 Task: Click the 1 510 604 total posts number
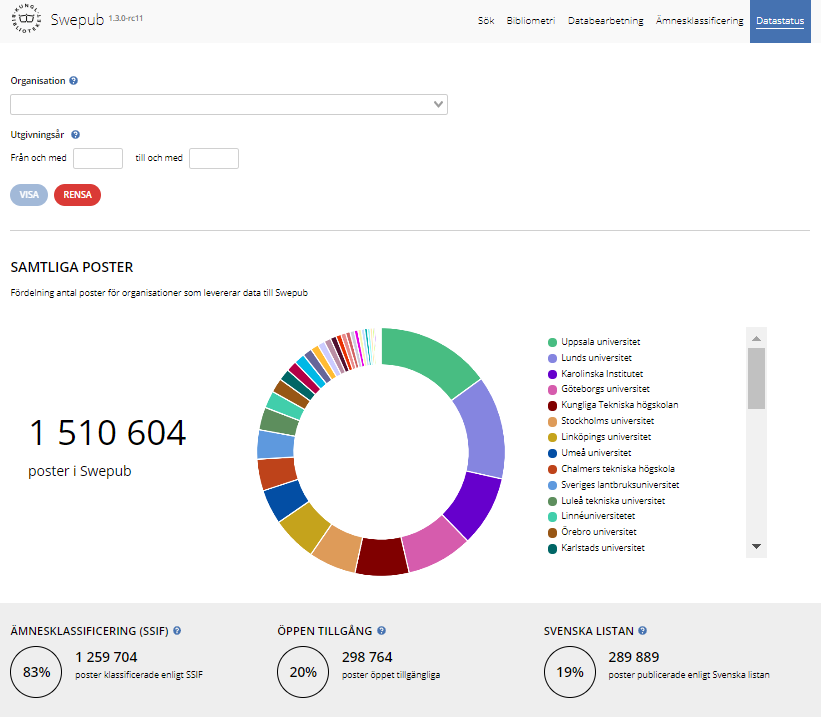click(107, 433)
